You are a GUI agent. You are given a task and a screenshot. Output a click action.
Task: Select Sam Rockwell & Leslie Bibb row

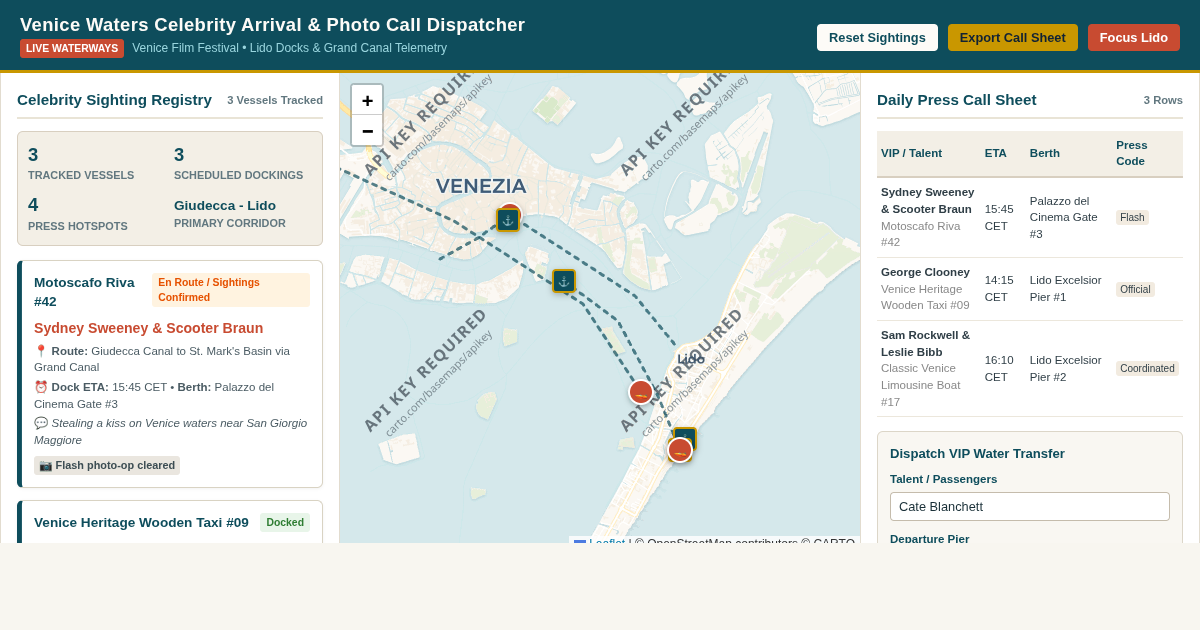tap(1030, 368)
